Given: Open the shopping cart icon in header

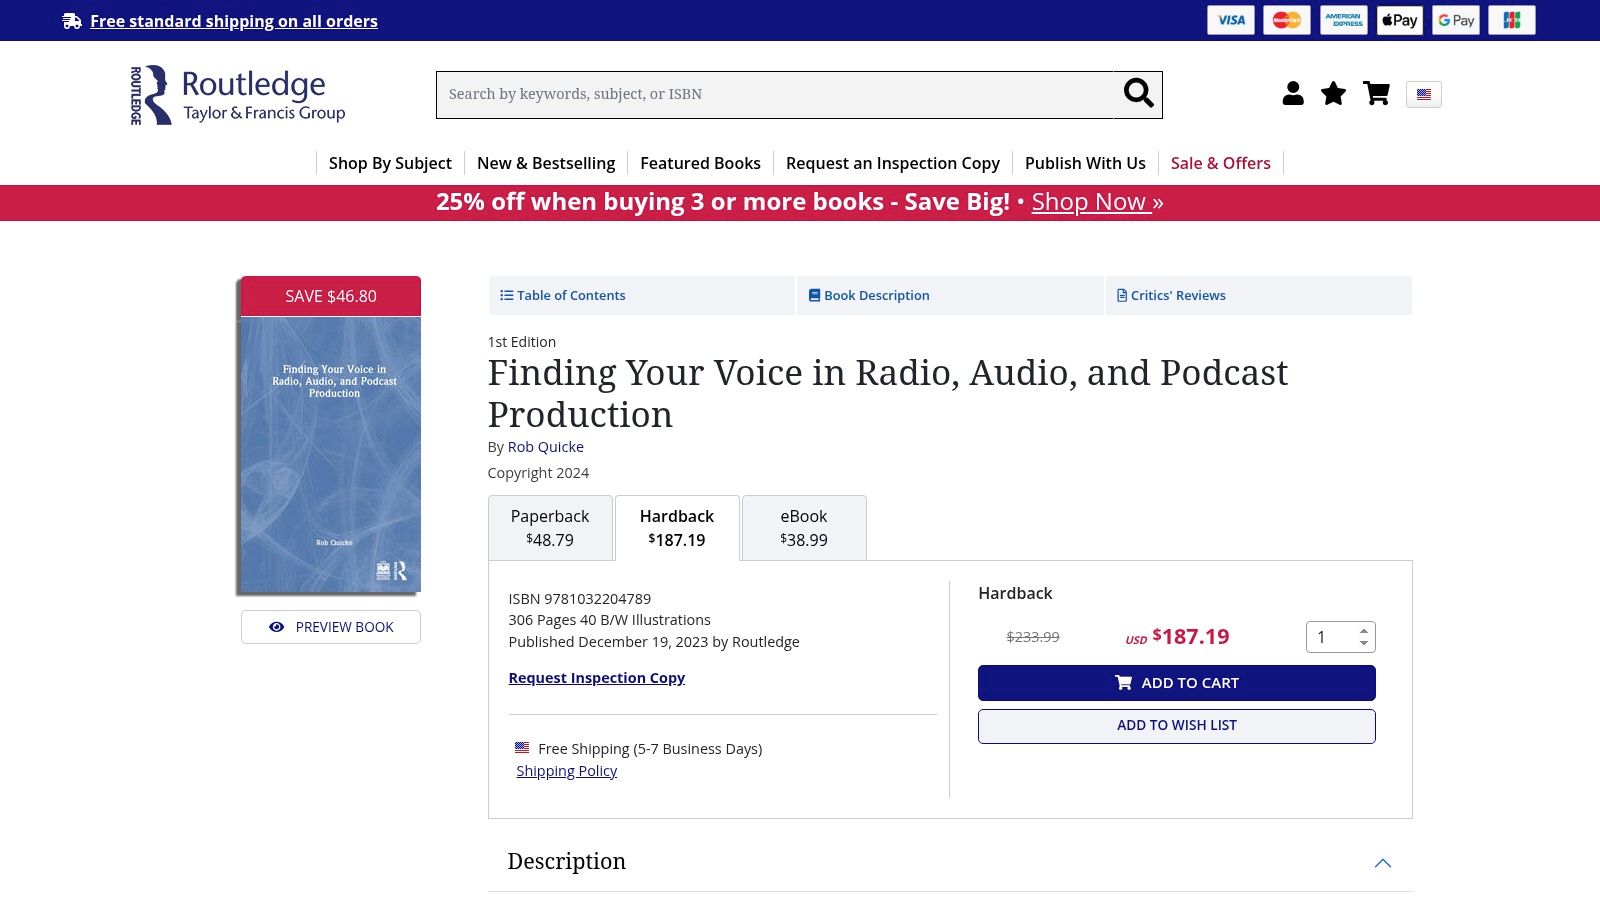Looking at the screenshot, I should [1377, 94].
